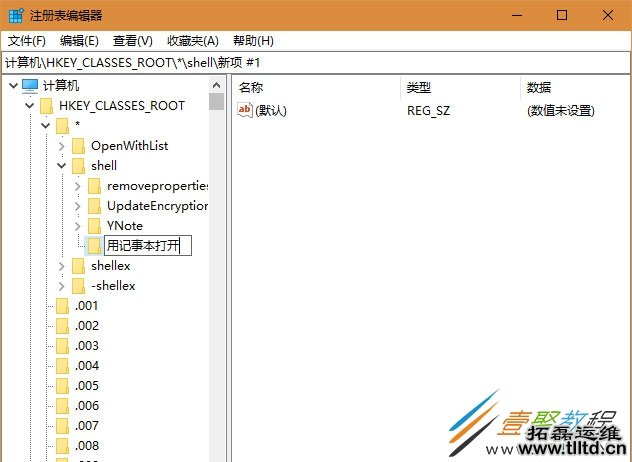Collapse the 计算机 root node
Viewport: 632px width, 462px height.
(13, 85)
